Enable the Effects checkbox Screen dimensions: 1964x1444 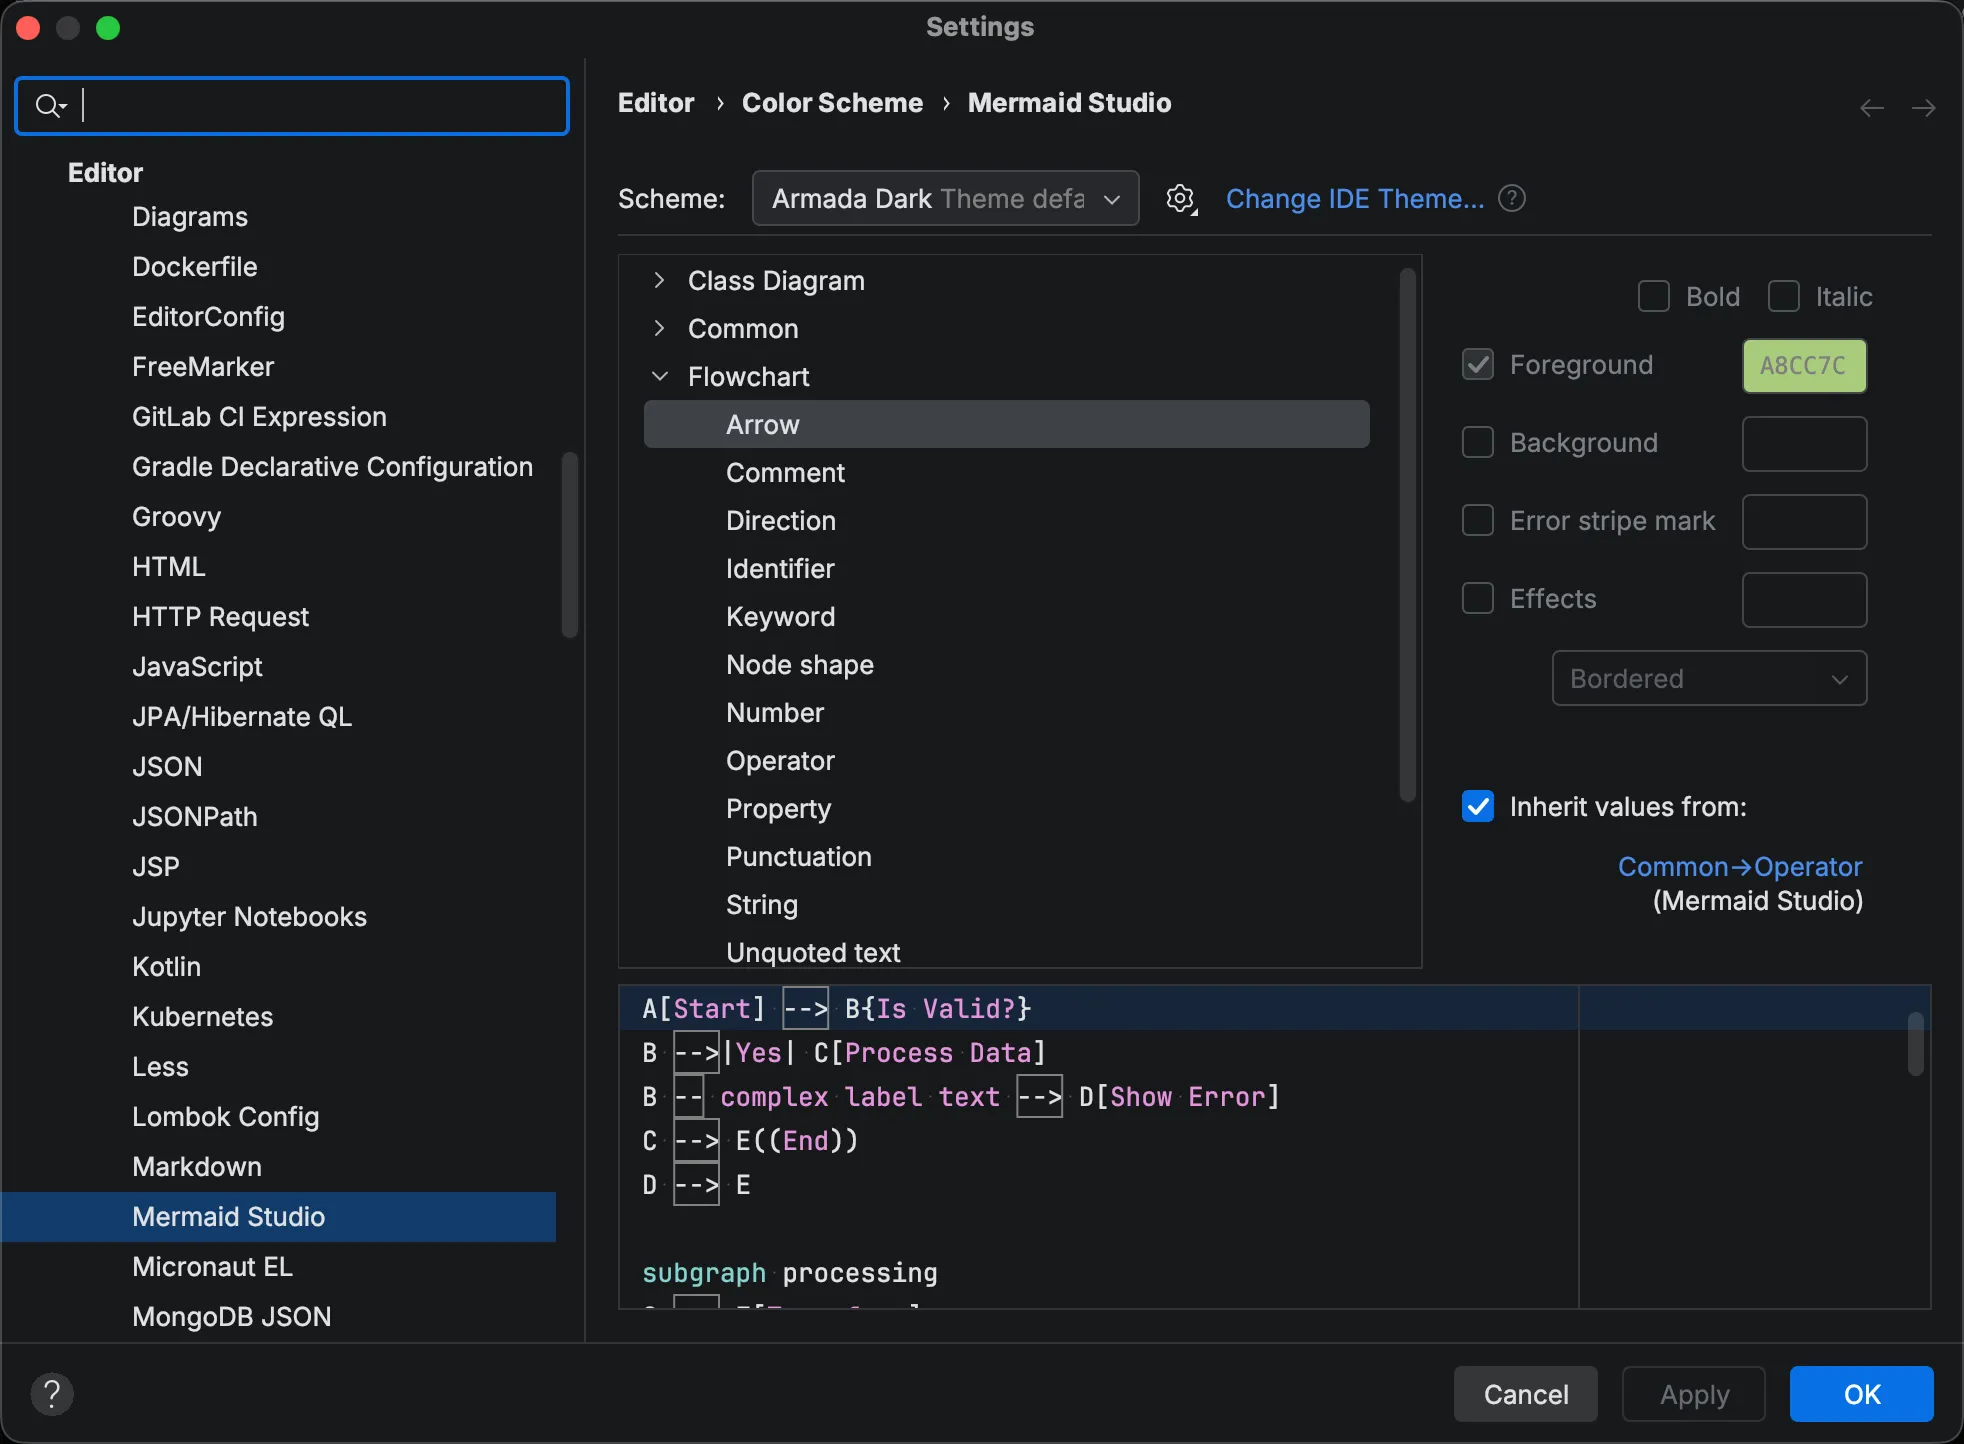pos(1478,598)
